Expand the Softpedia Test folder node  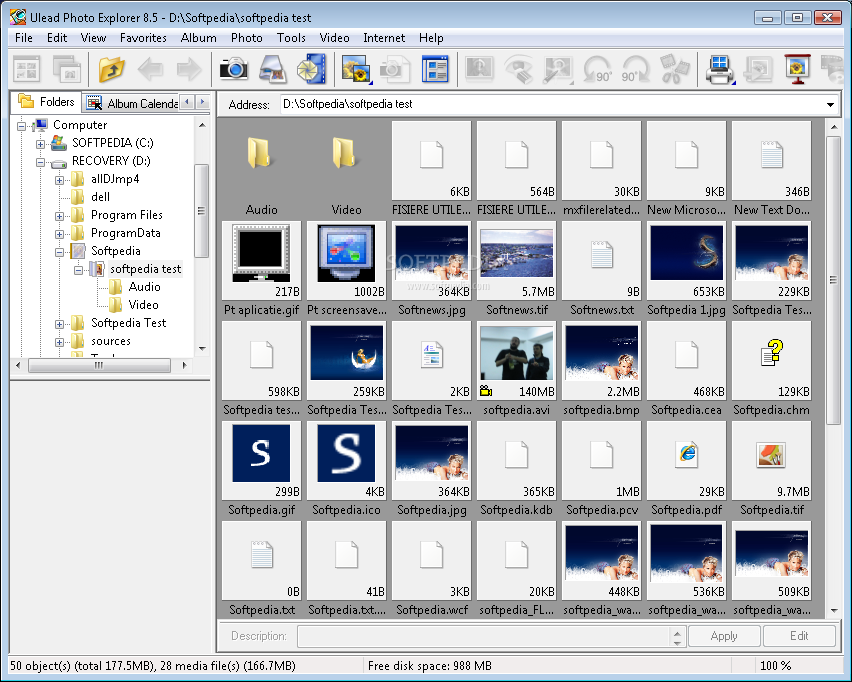(x=59, y=324)
